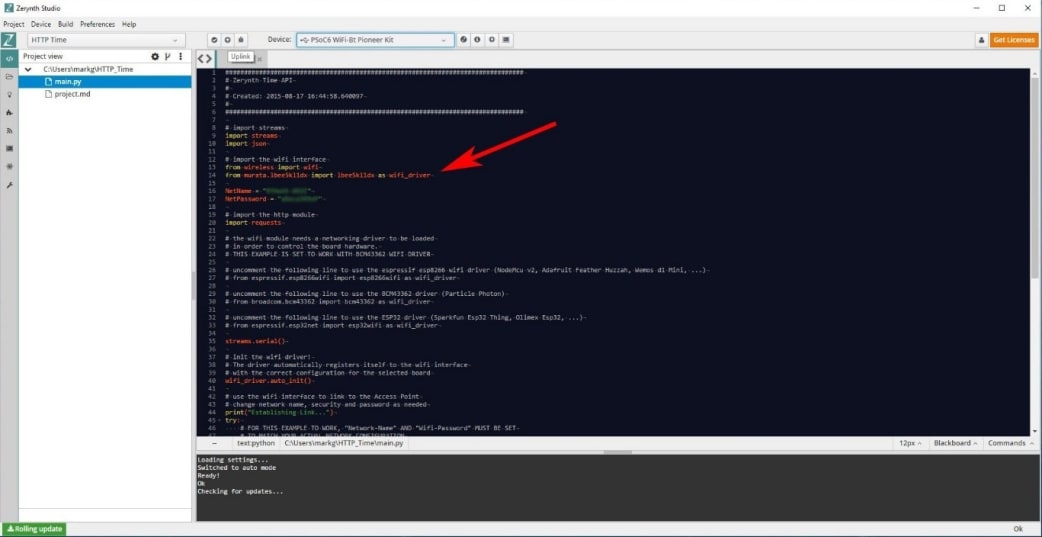The image size is (1042, 537).
Task: Click the 'wifi_driver.auto_init()' code line
Action: click(268, 381)
